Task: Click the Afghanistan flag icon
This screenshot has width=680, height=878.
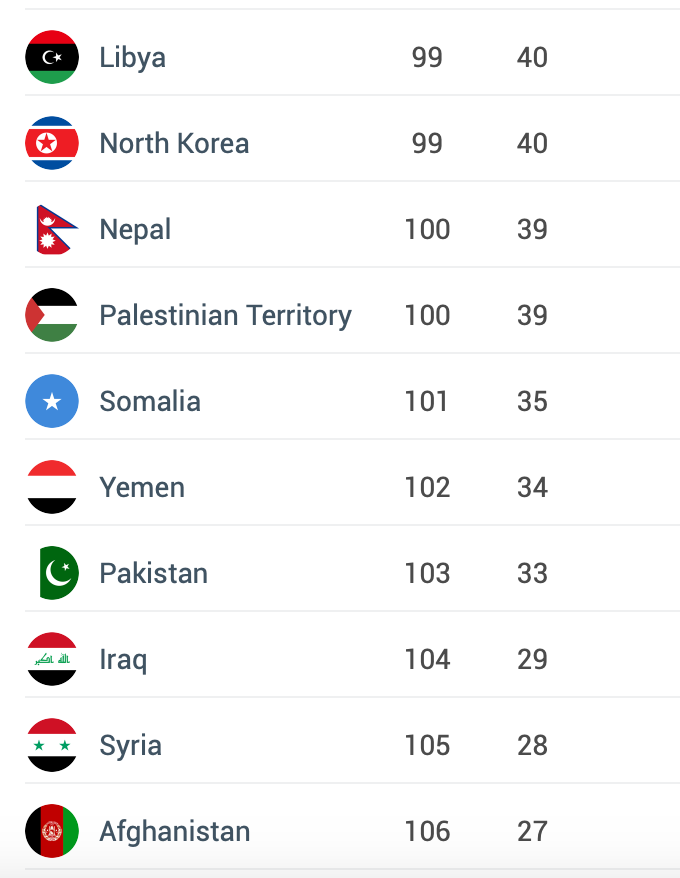Action: (x=52, y=831)
